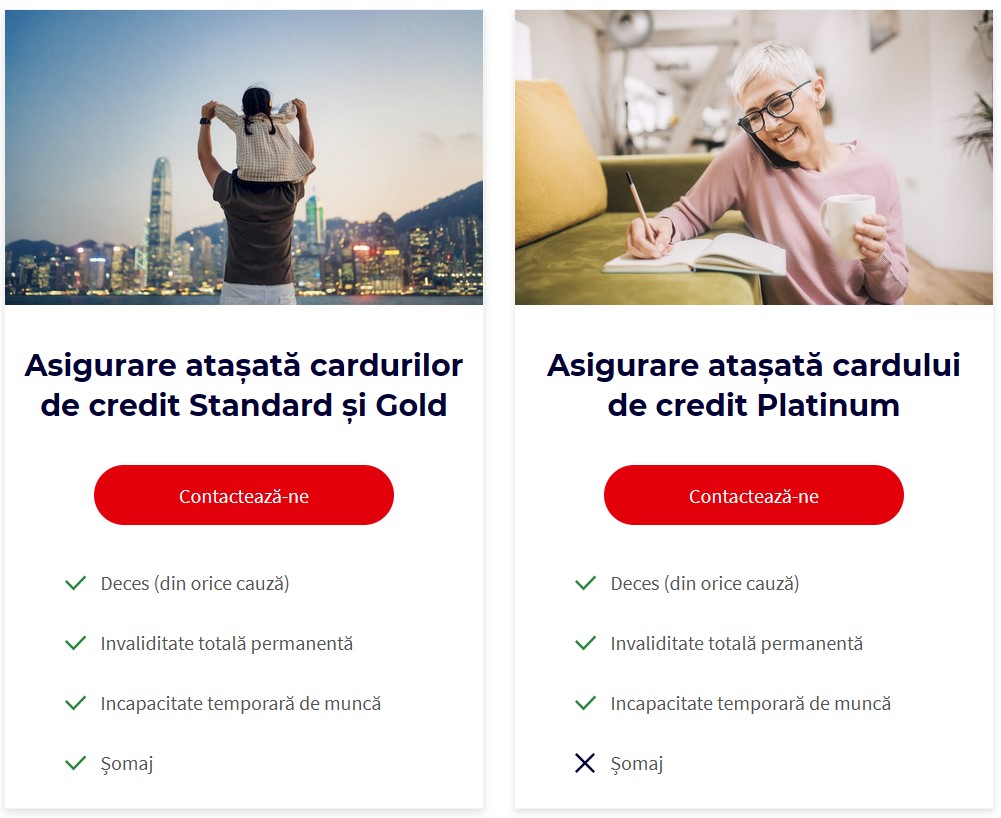Click Deces (din orice cauză) text in Platinum card
Screen dimensions: 1001x818
point(705,583)
